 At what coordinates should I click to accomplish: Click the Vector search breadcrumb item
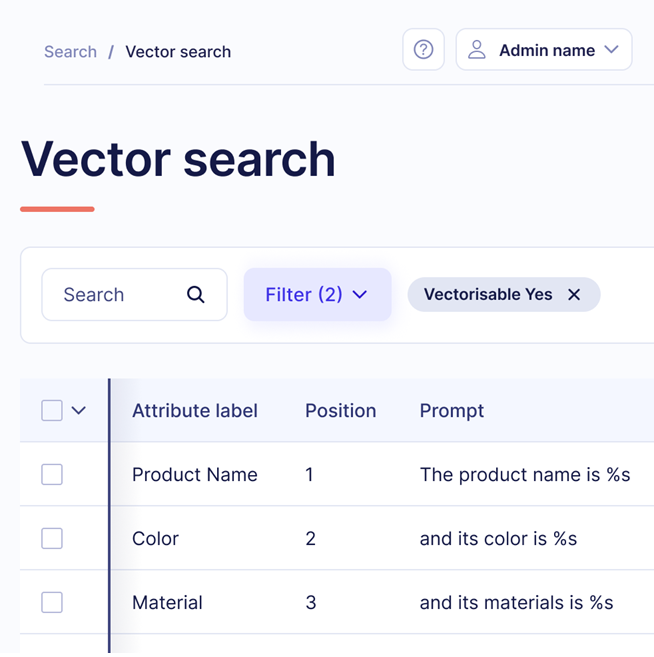pos(178,52)
